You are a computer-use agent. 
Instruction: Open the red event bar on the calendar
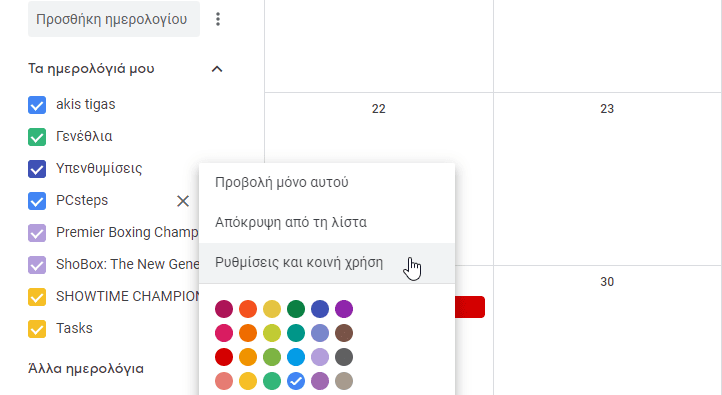(470, 307)
